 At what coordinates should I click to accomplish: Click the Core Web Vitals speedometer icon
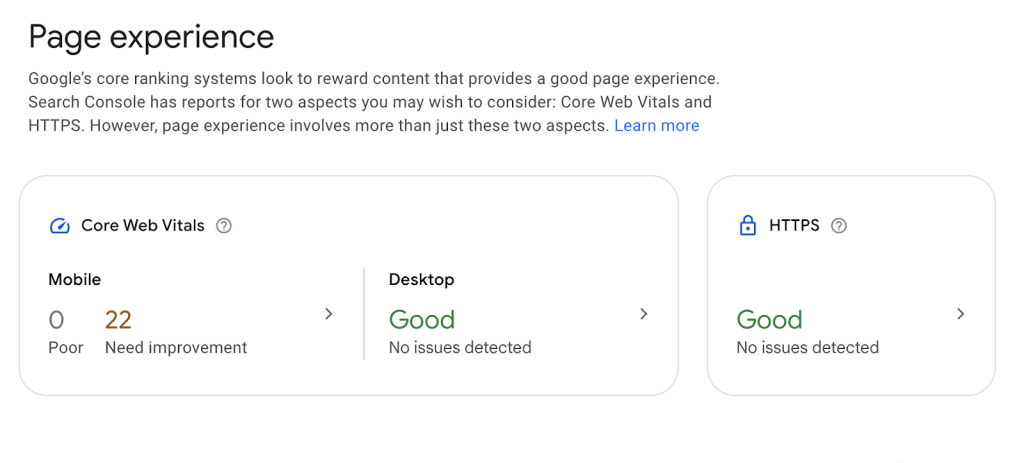tap(60, 226)
